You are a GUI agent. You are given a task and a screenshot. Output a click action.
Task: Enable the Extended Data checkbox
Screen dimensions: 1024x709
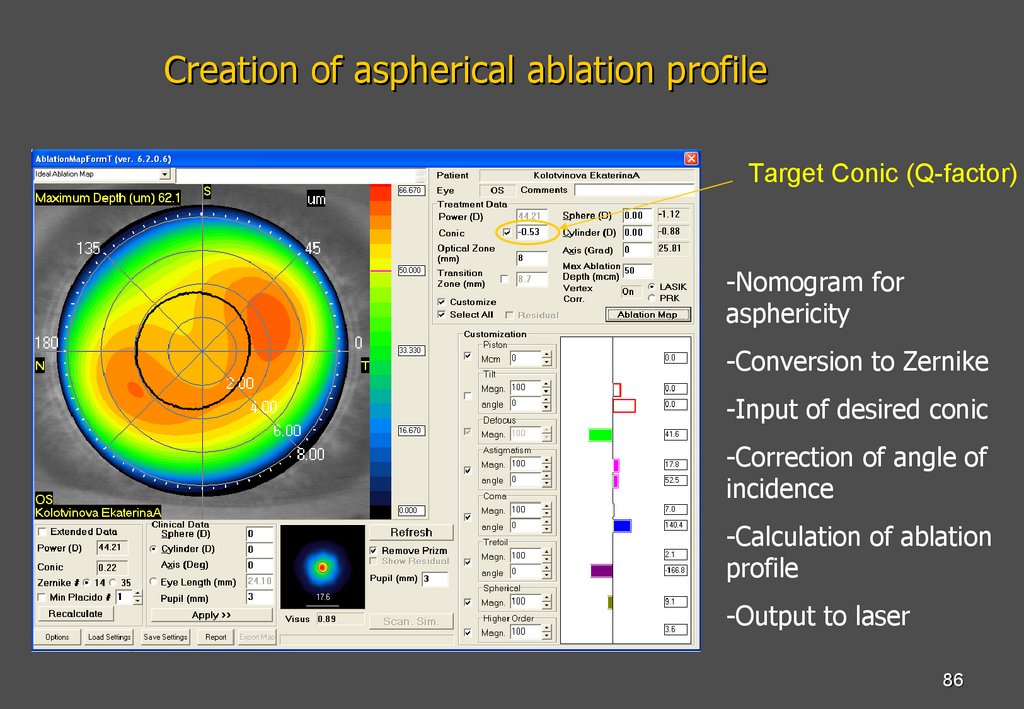[x=41, y=532]
